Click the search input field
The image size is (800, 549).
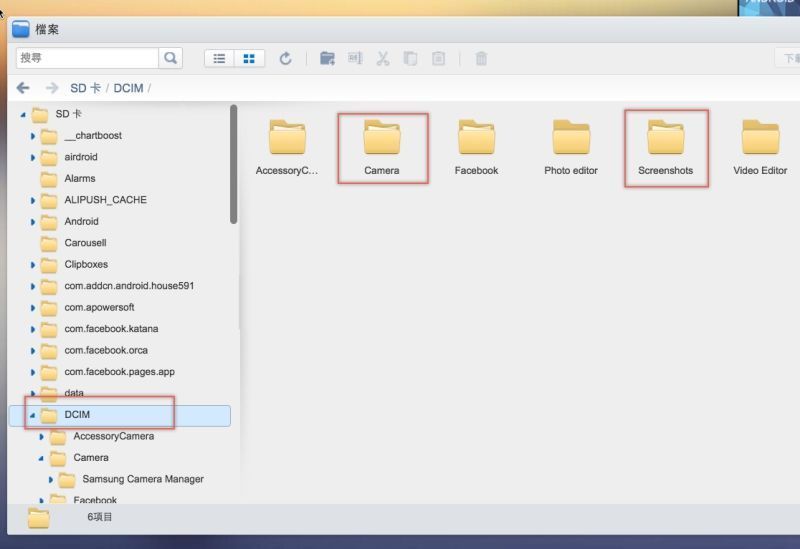(87, 58)
